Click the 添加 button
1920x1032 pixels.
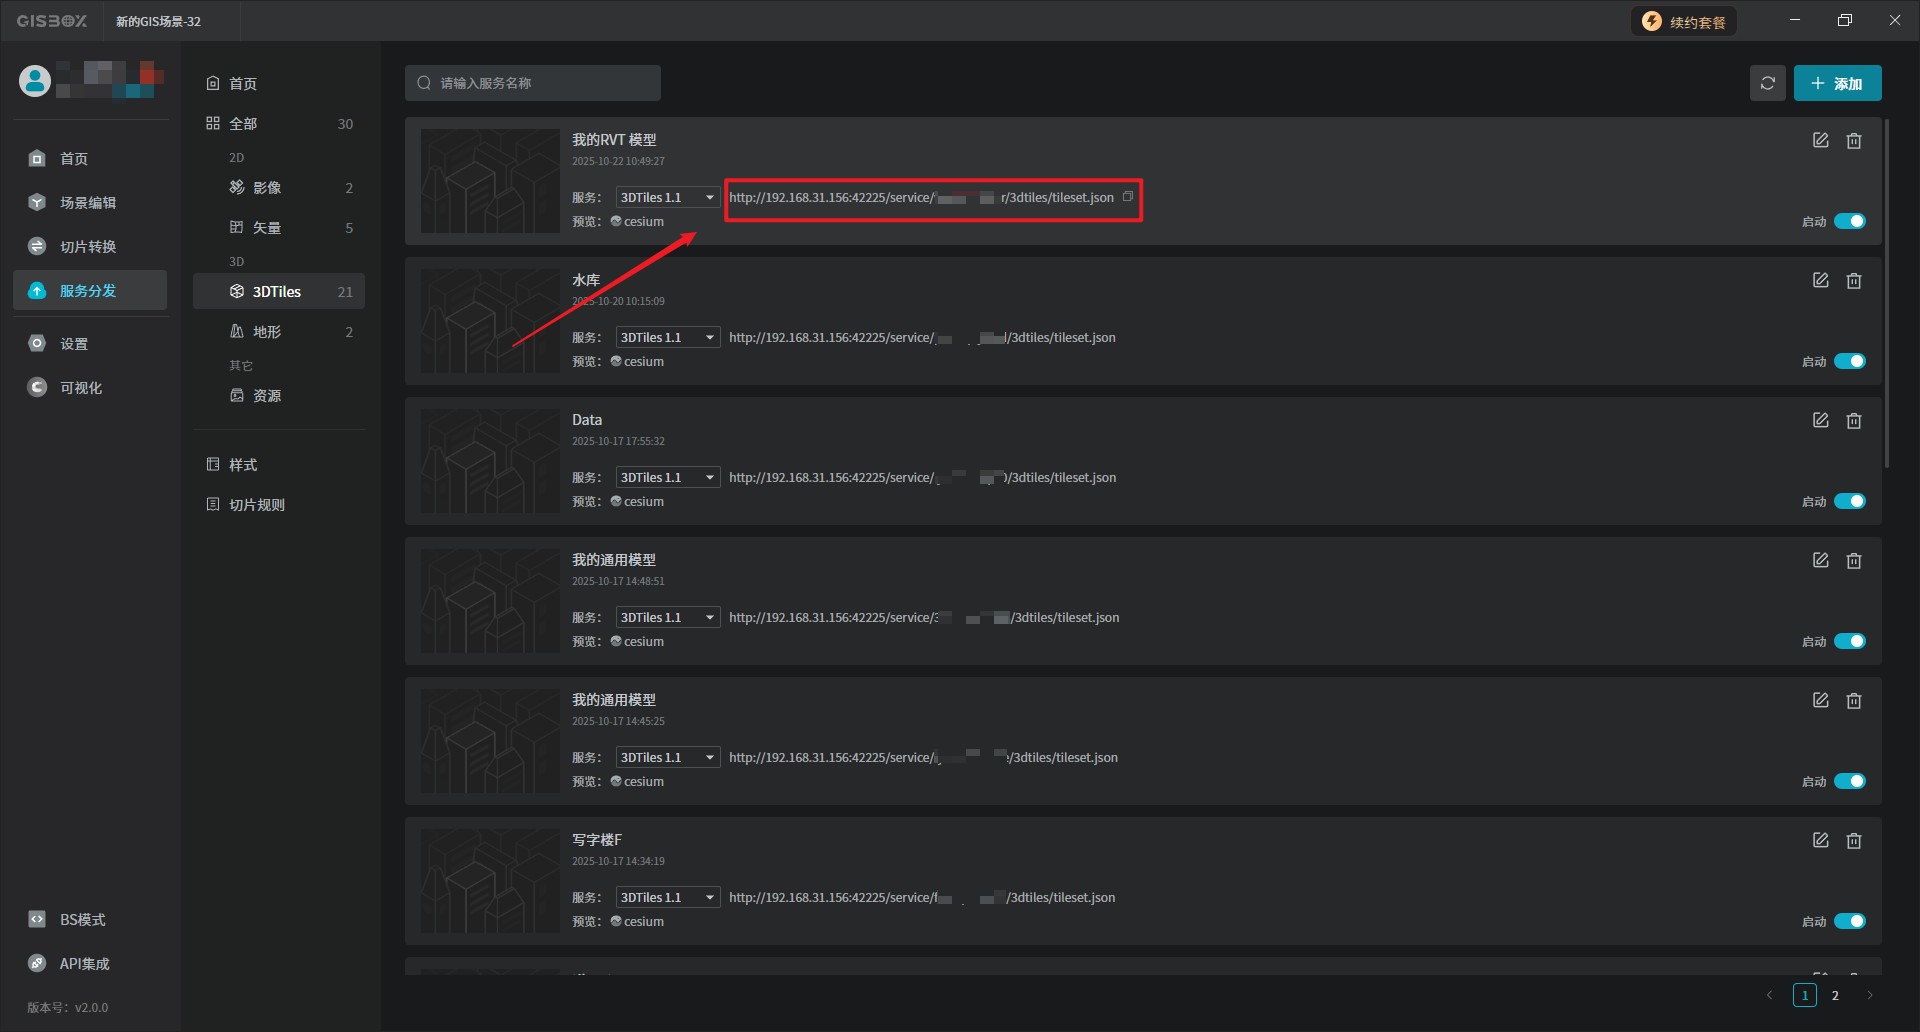tap(1837, 83)
